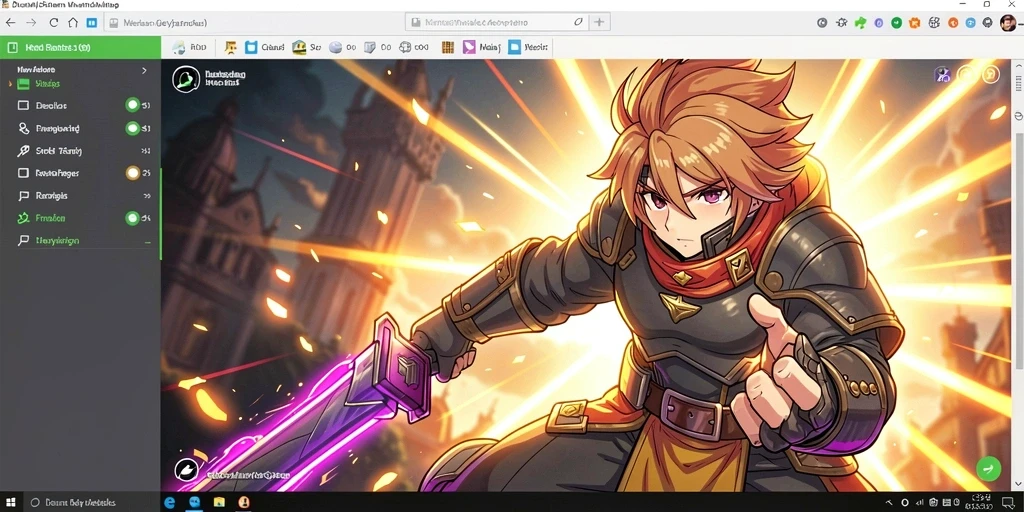Open Edge browser from taskbar
1024x512 pixels.
[170, 502]
